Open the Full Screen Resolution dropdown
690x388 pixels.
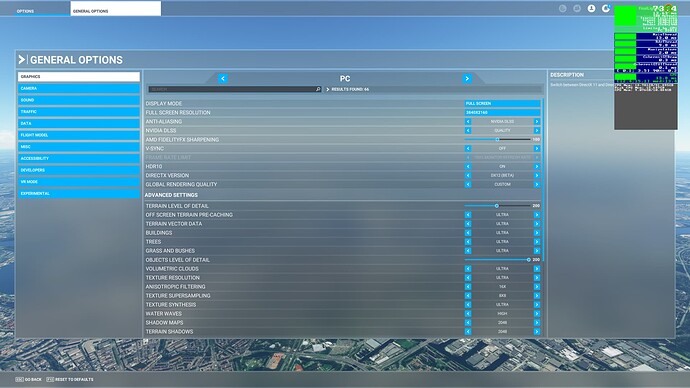(502, 113)
